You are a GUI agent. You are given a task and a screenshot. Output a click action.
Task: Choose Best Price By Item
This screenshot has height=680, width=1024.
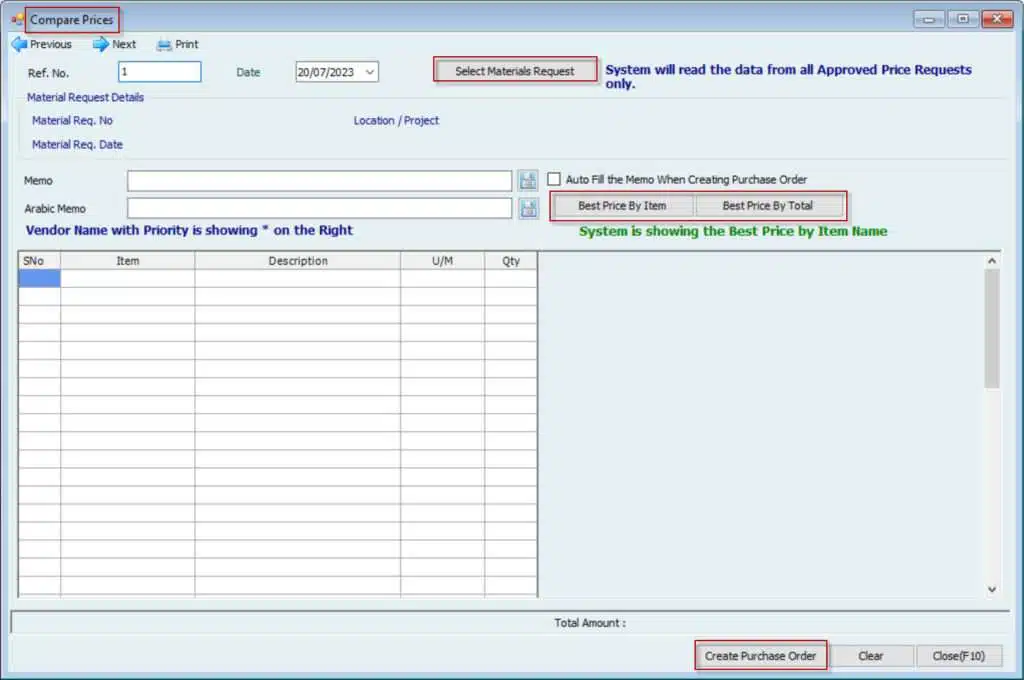622,206
